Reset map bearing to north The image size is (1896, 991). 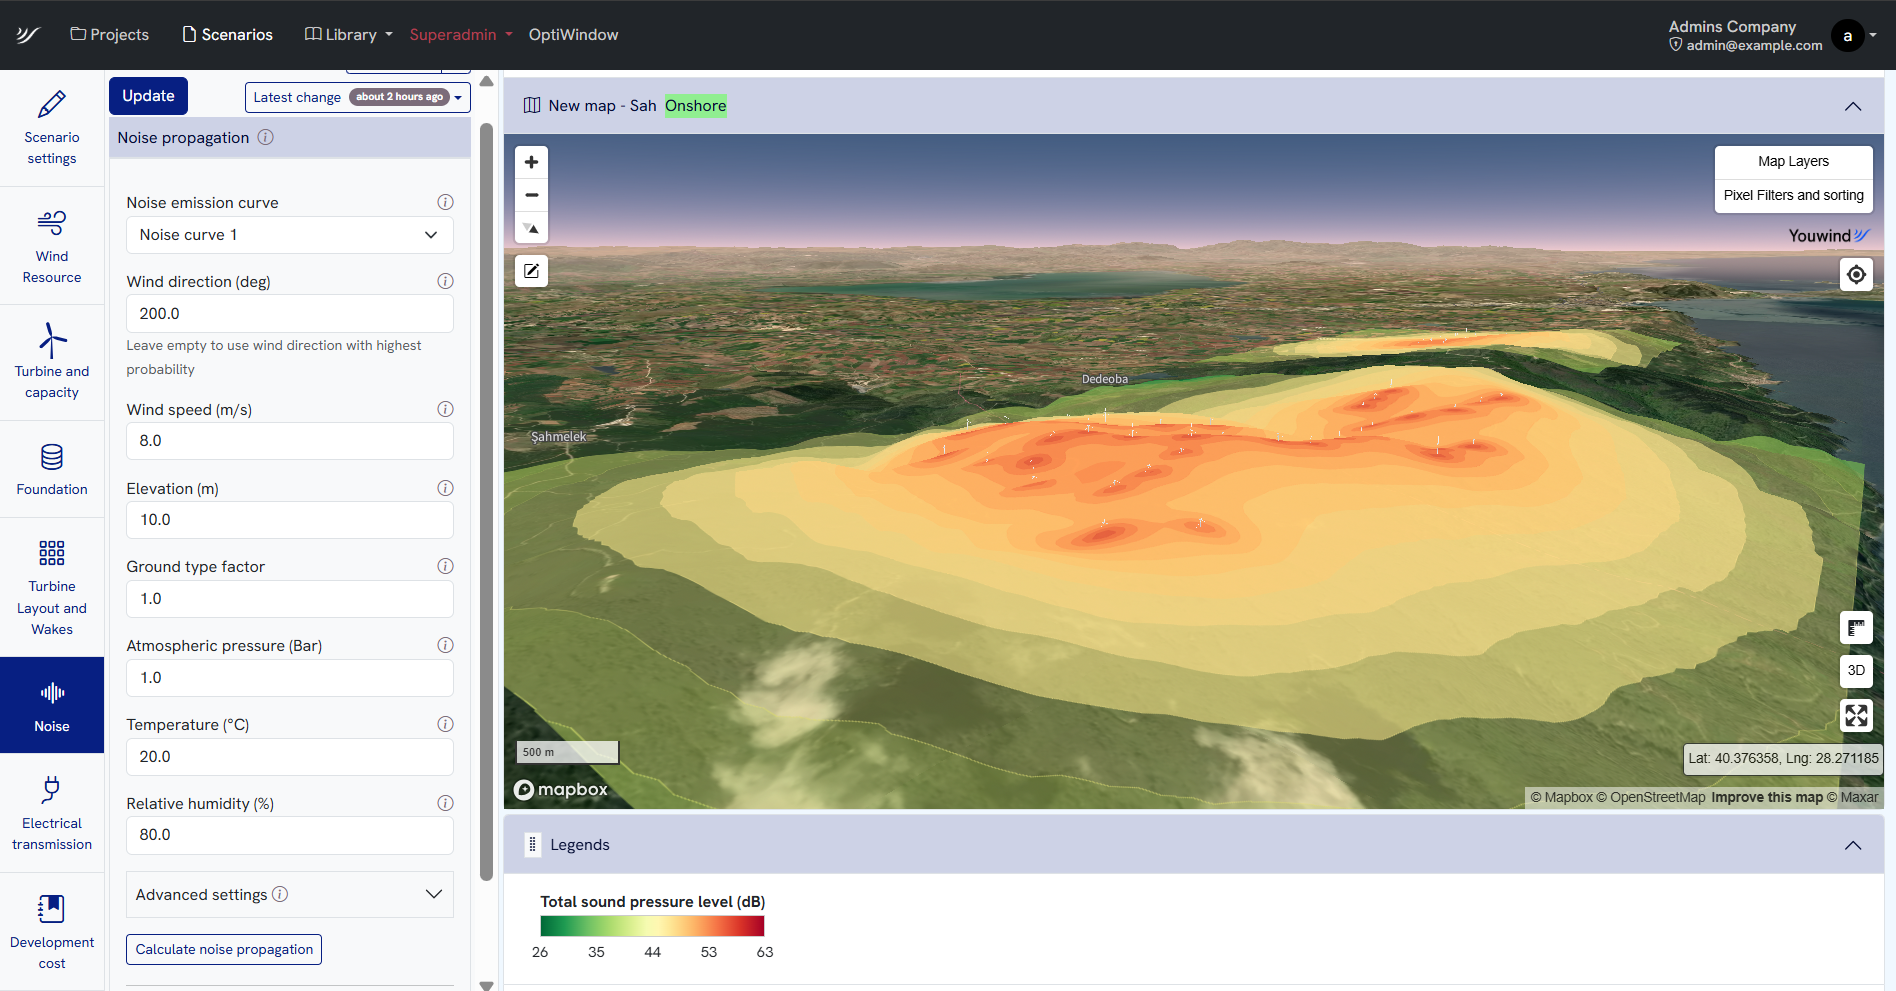[x=531, y=228]
